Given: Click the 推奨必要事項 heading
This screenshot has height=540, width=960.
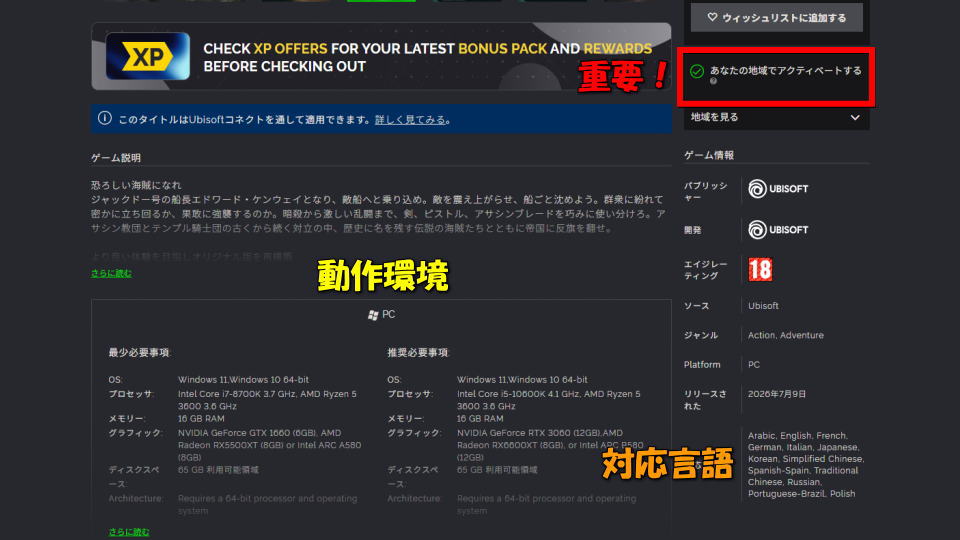Looking at the screenshot, I should pyautogui.click(x=418, y=353).
